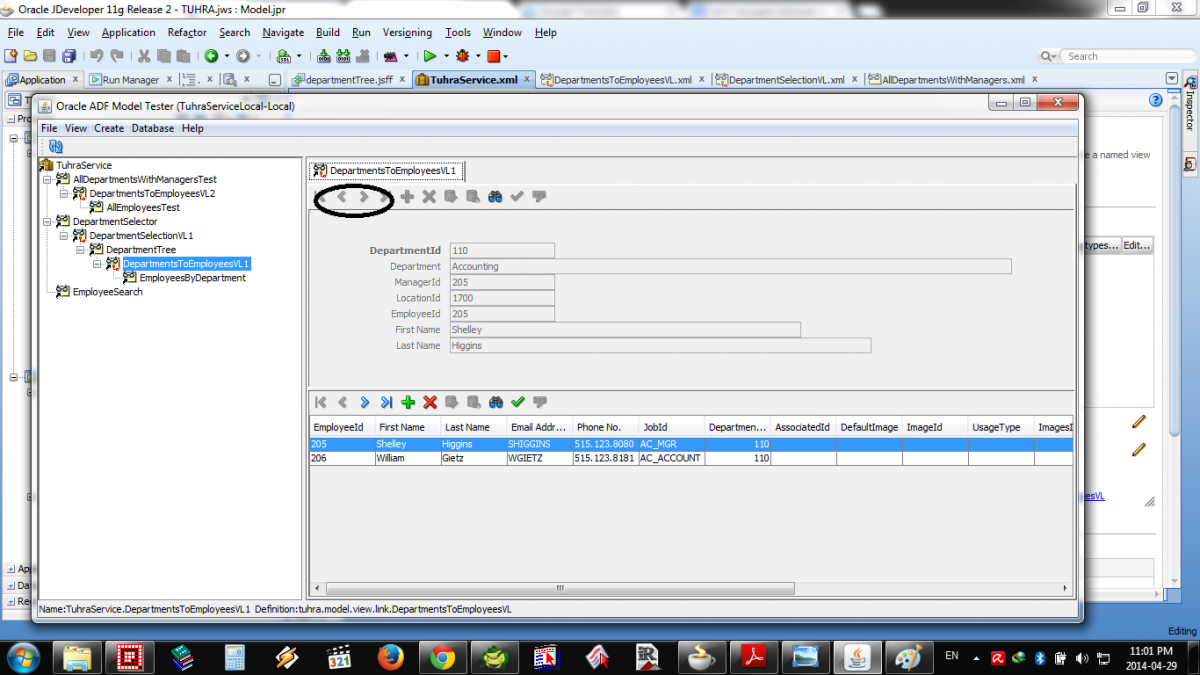Viewport: 1200px width, 675px height.
Task: Click the green checkmark validate icon in lower toolbar
Action: 518,402
